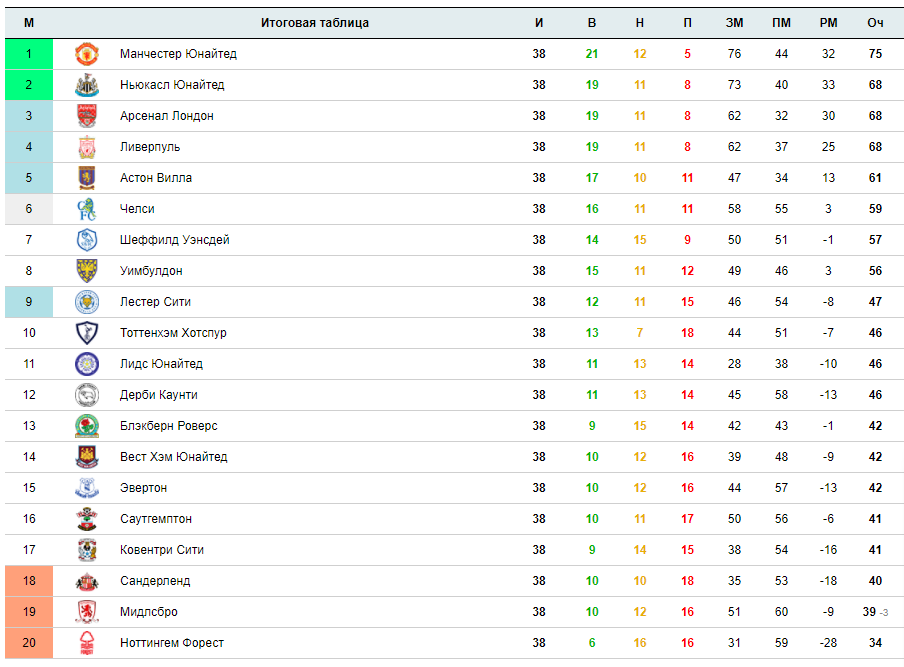This screenshot has width=904, height=667.
Task: Click the Итоговая таблица header title
Action: coord(315,23)
